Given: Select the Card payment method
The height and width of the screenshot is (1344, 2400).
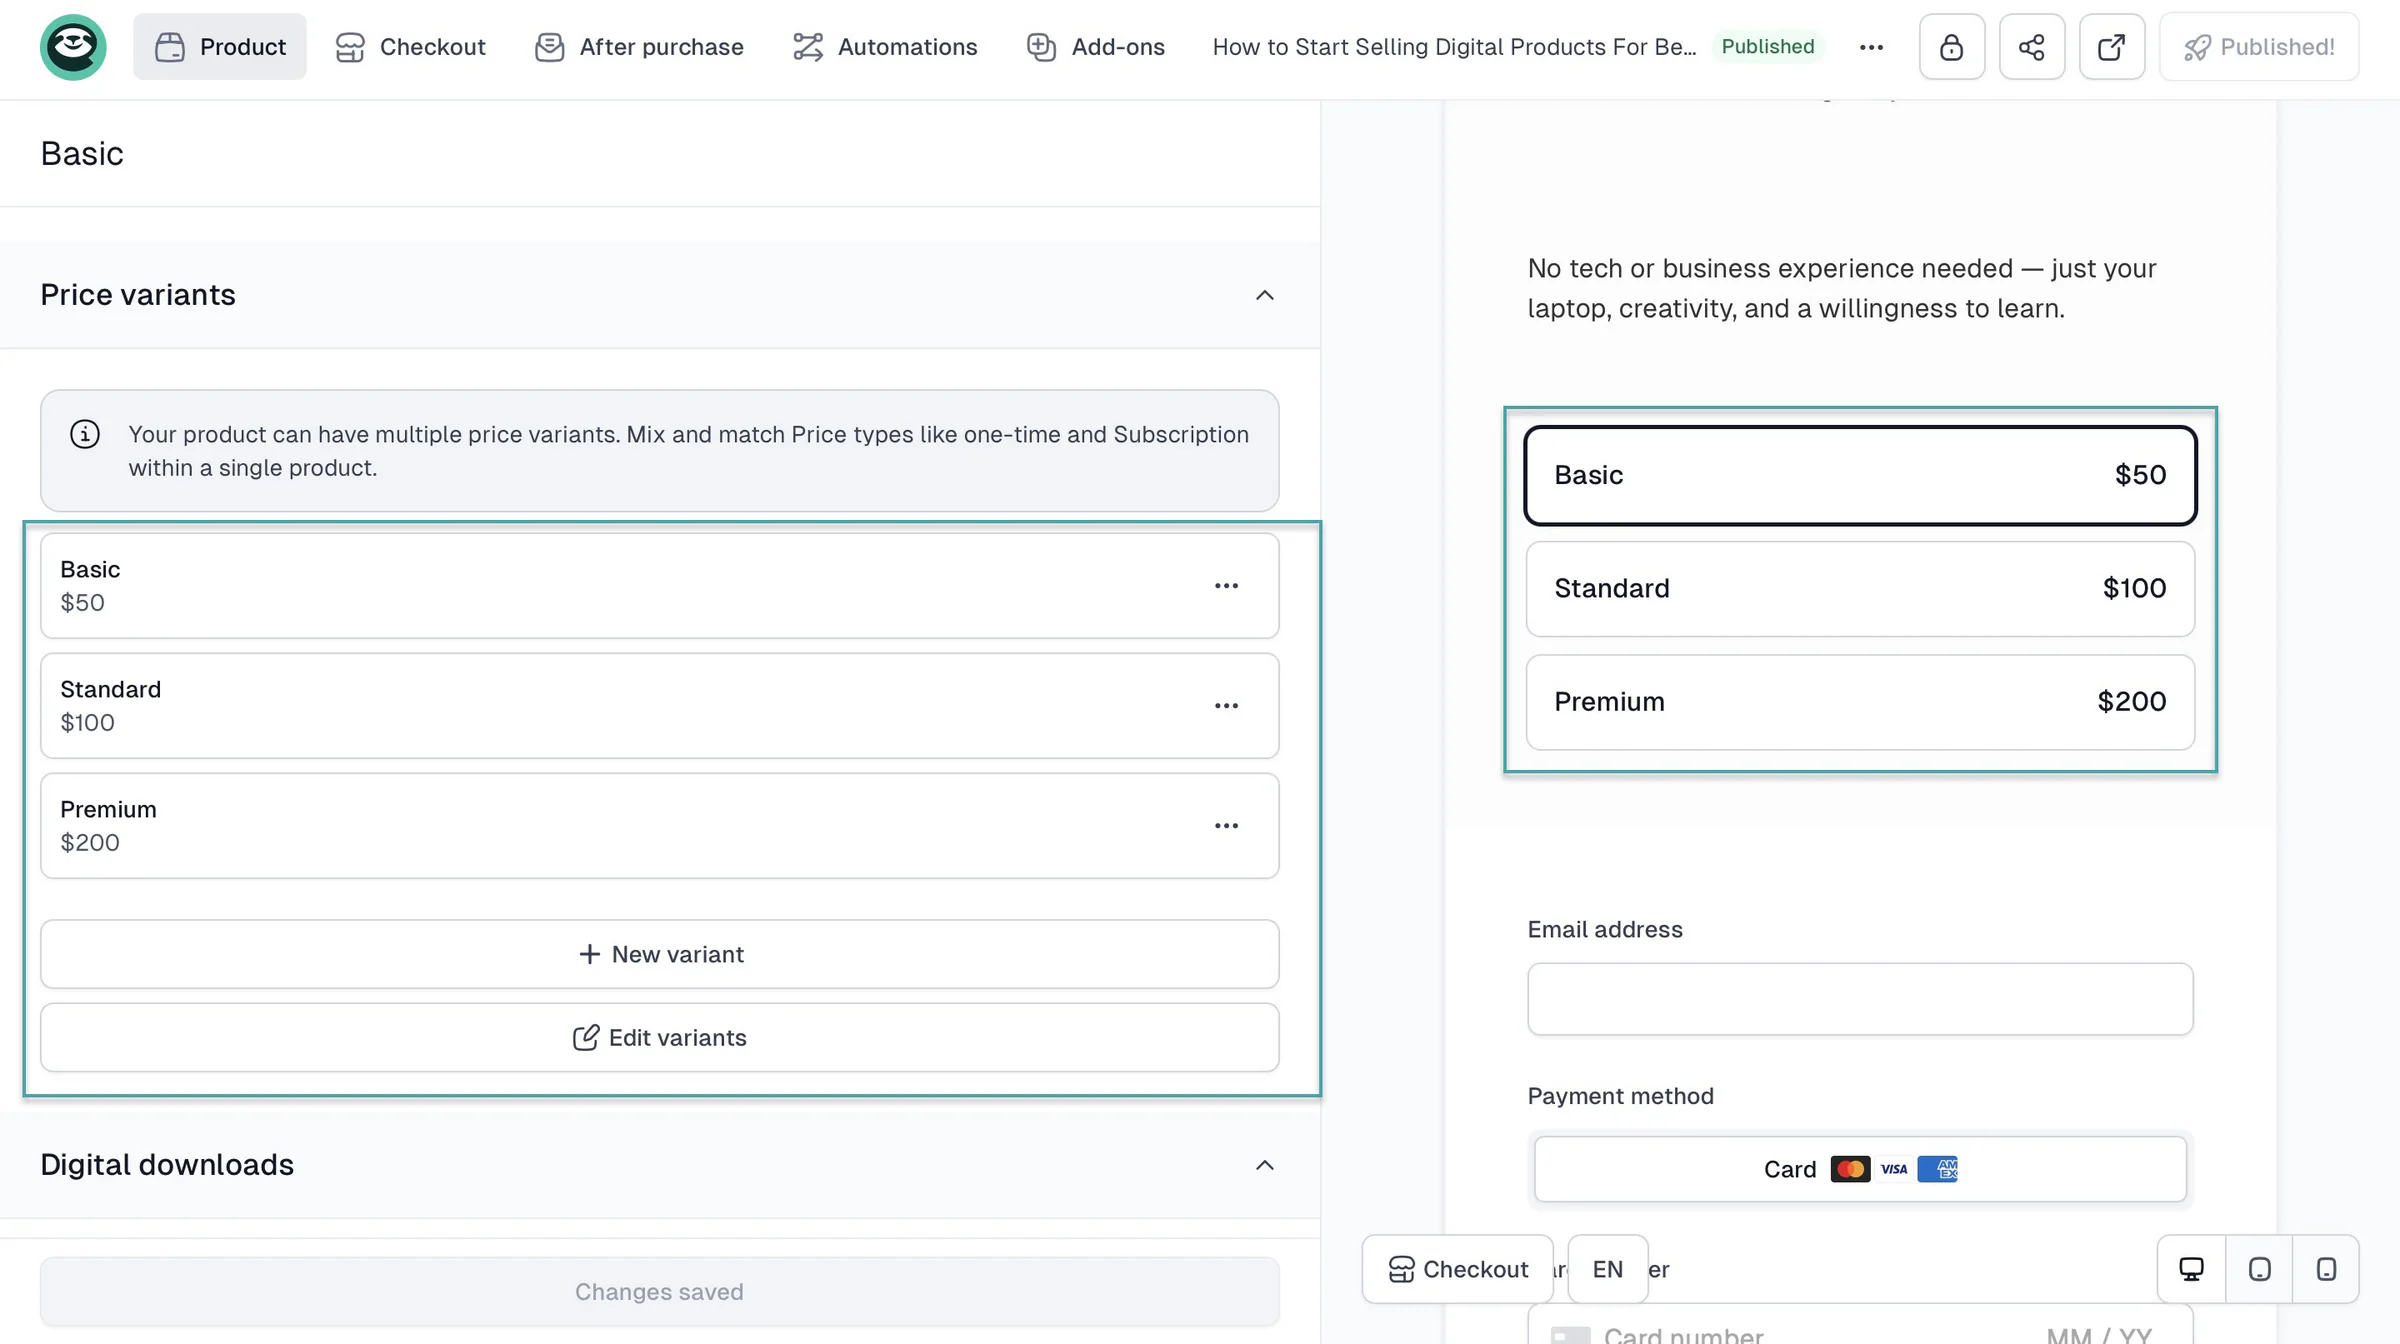Looking at the screenshot, I should (x=1860, y=1169).
